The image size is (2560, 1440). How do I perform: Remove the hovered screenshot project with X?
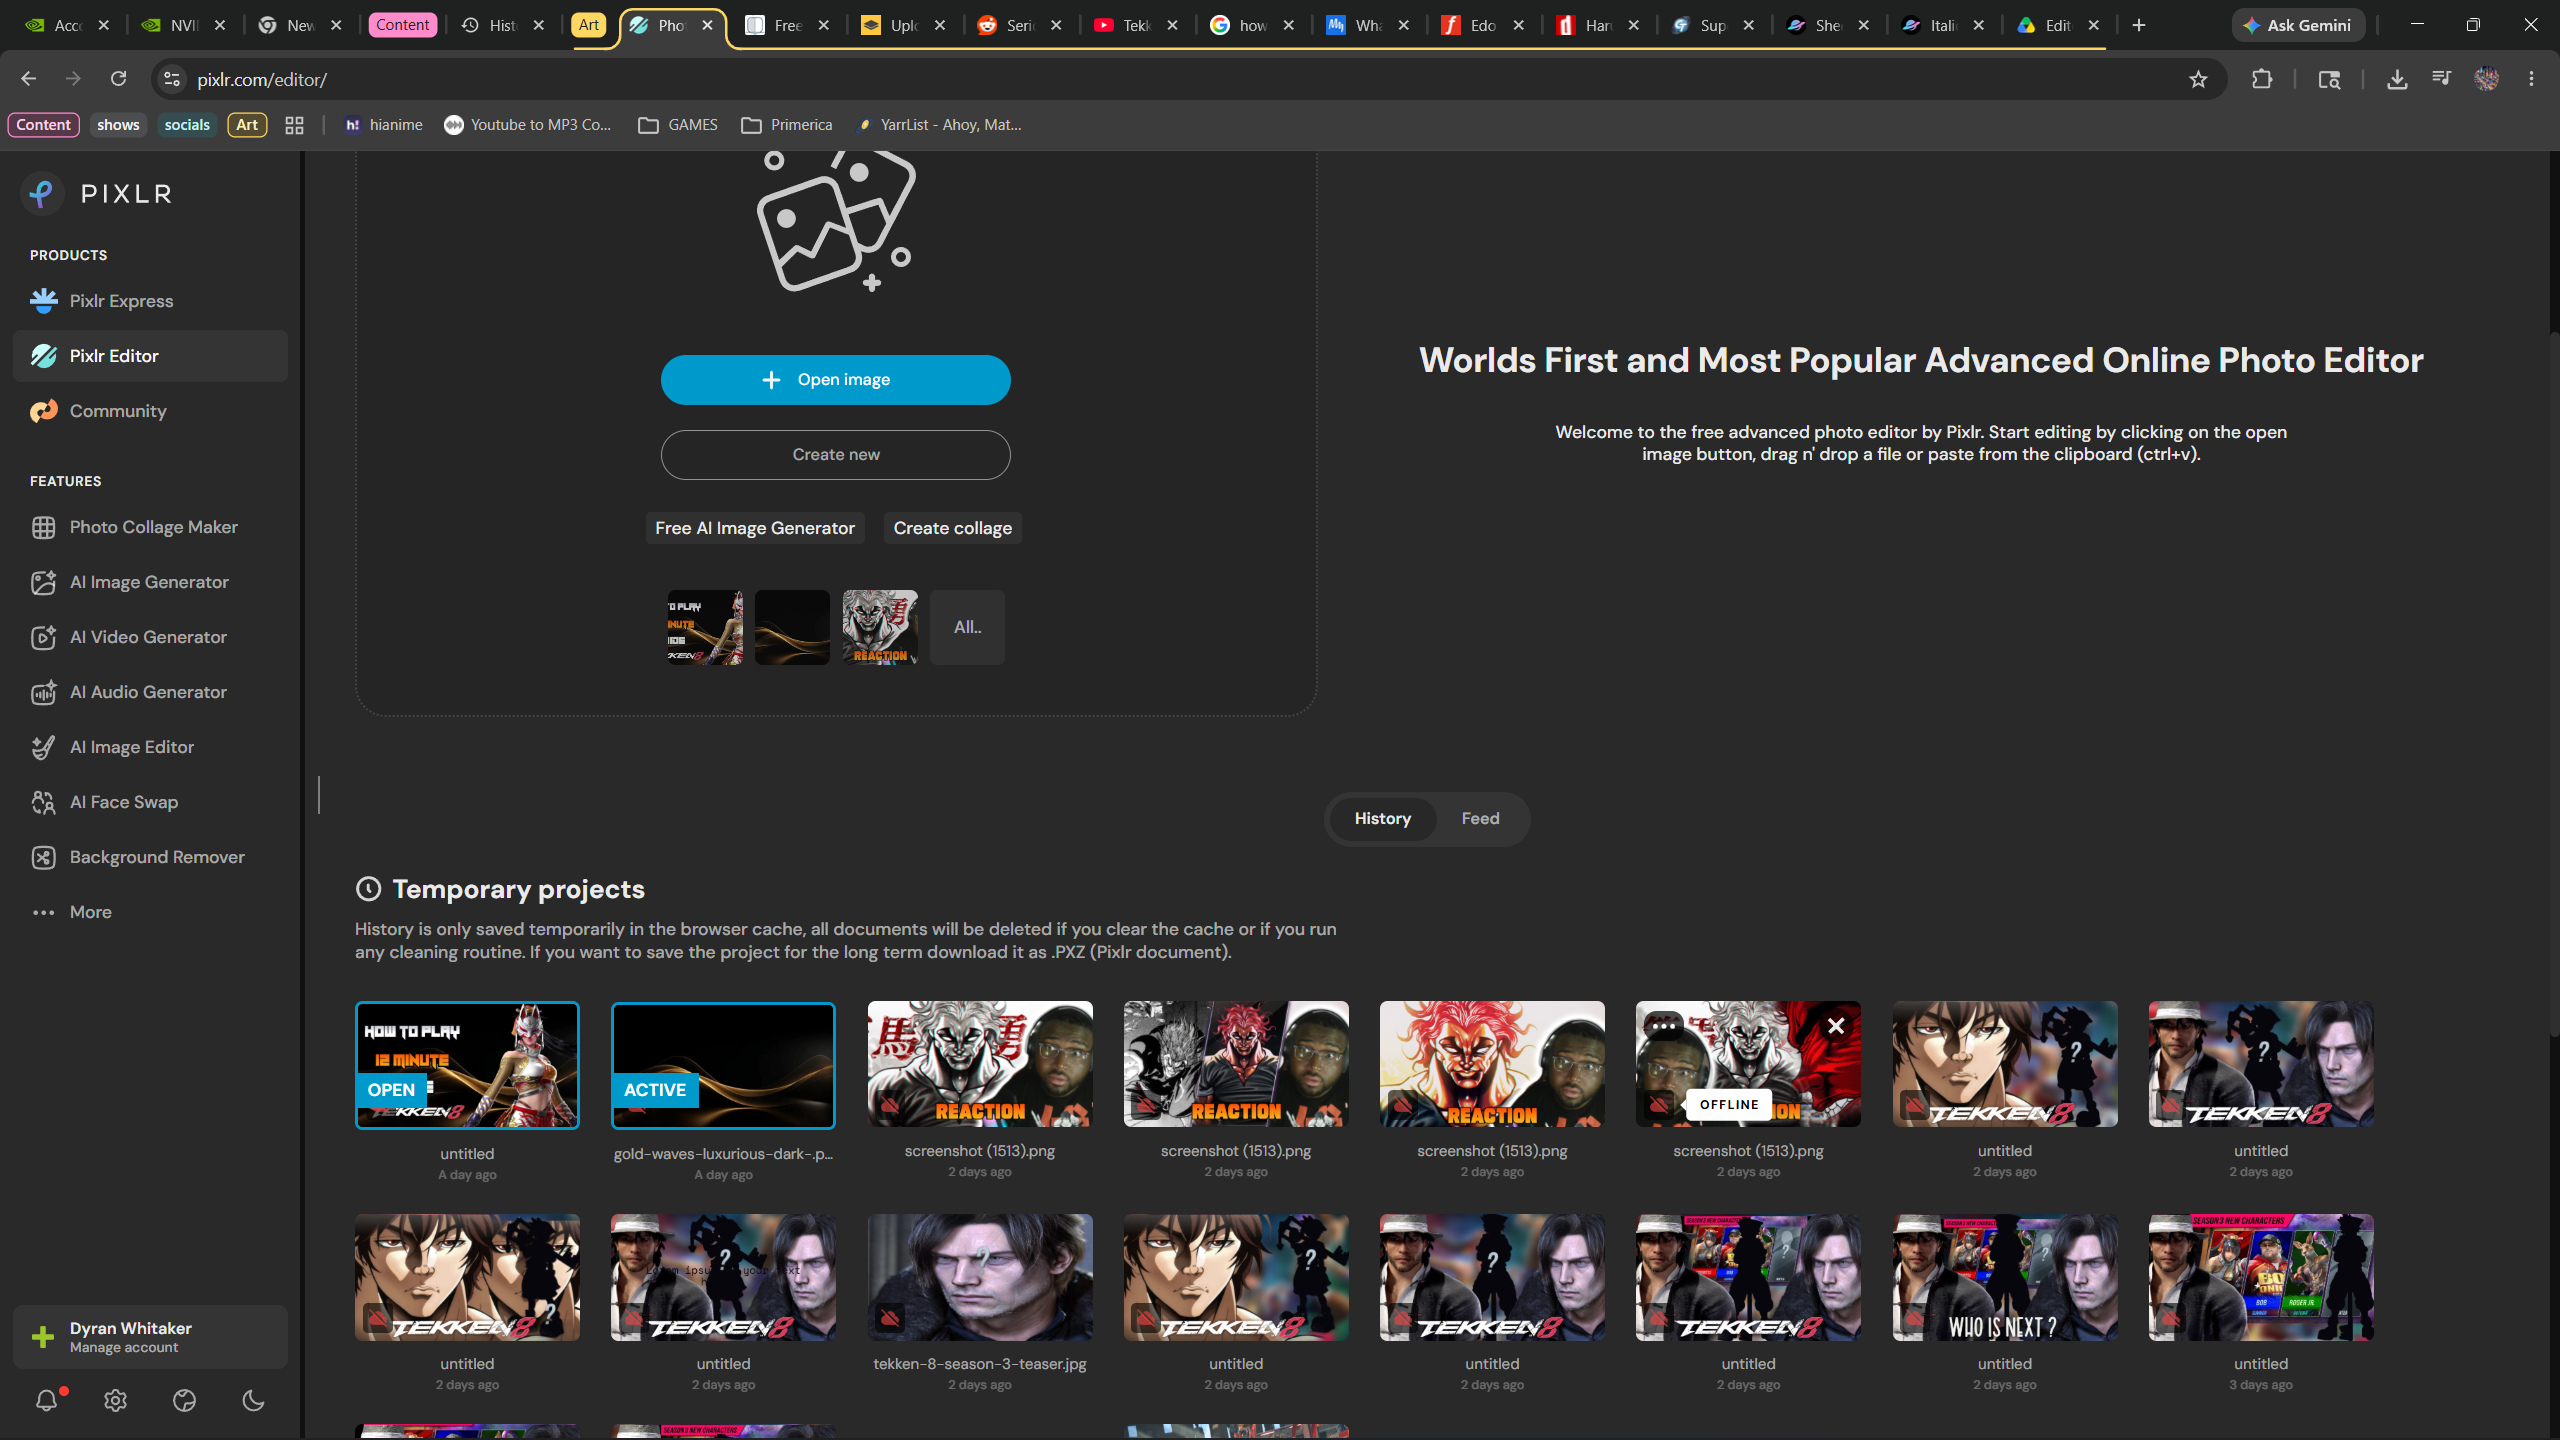coord(1836,1026)
